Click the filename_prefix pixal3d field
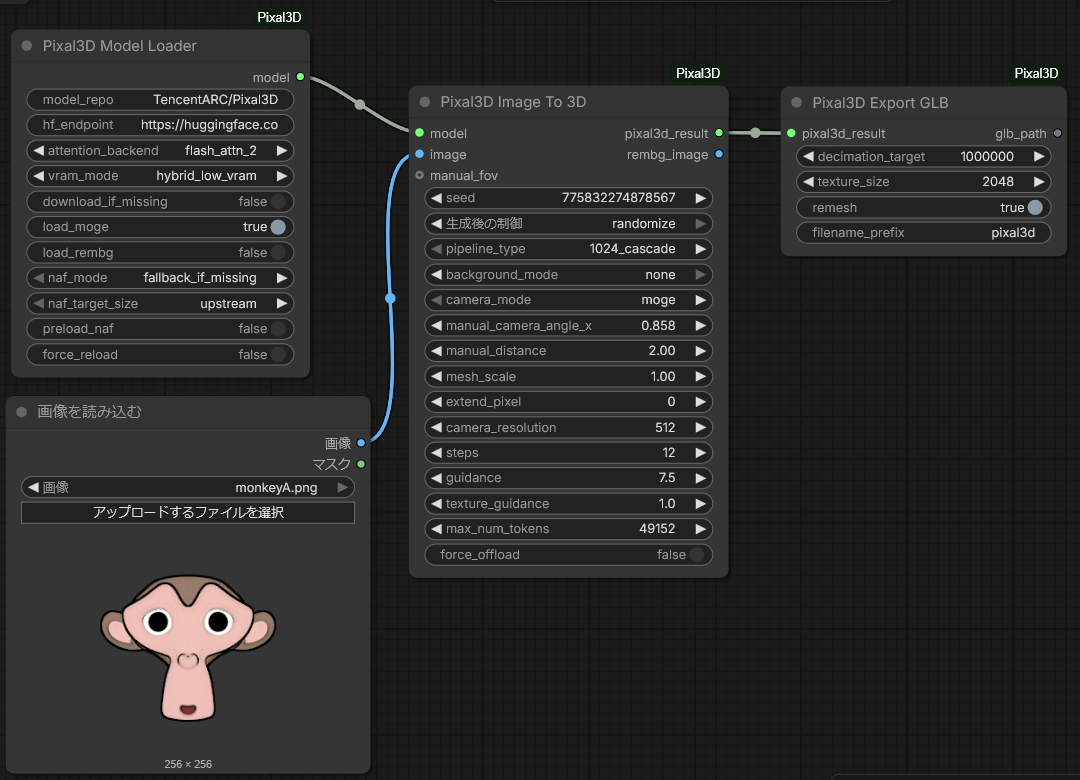This screenshot has width=1080, height=780. coord(924,233)
